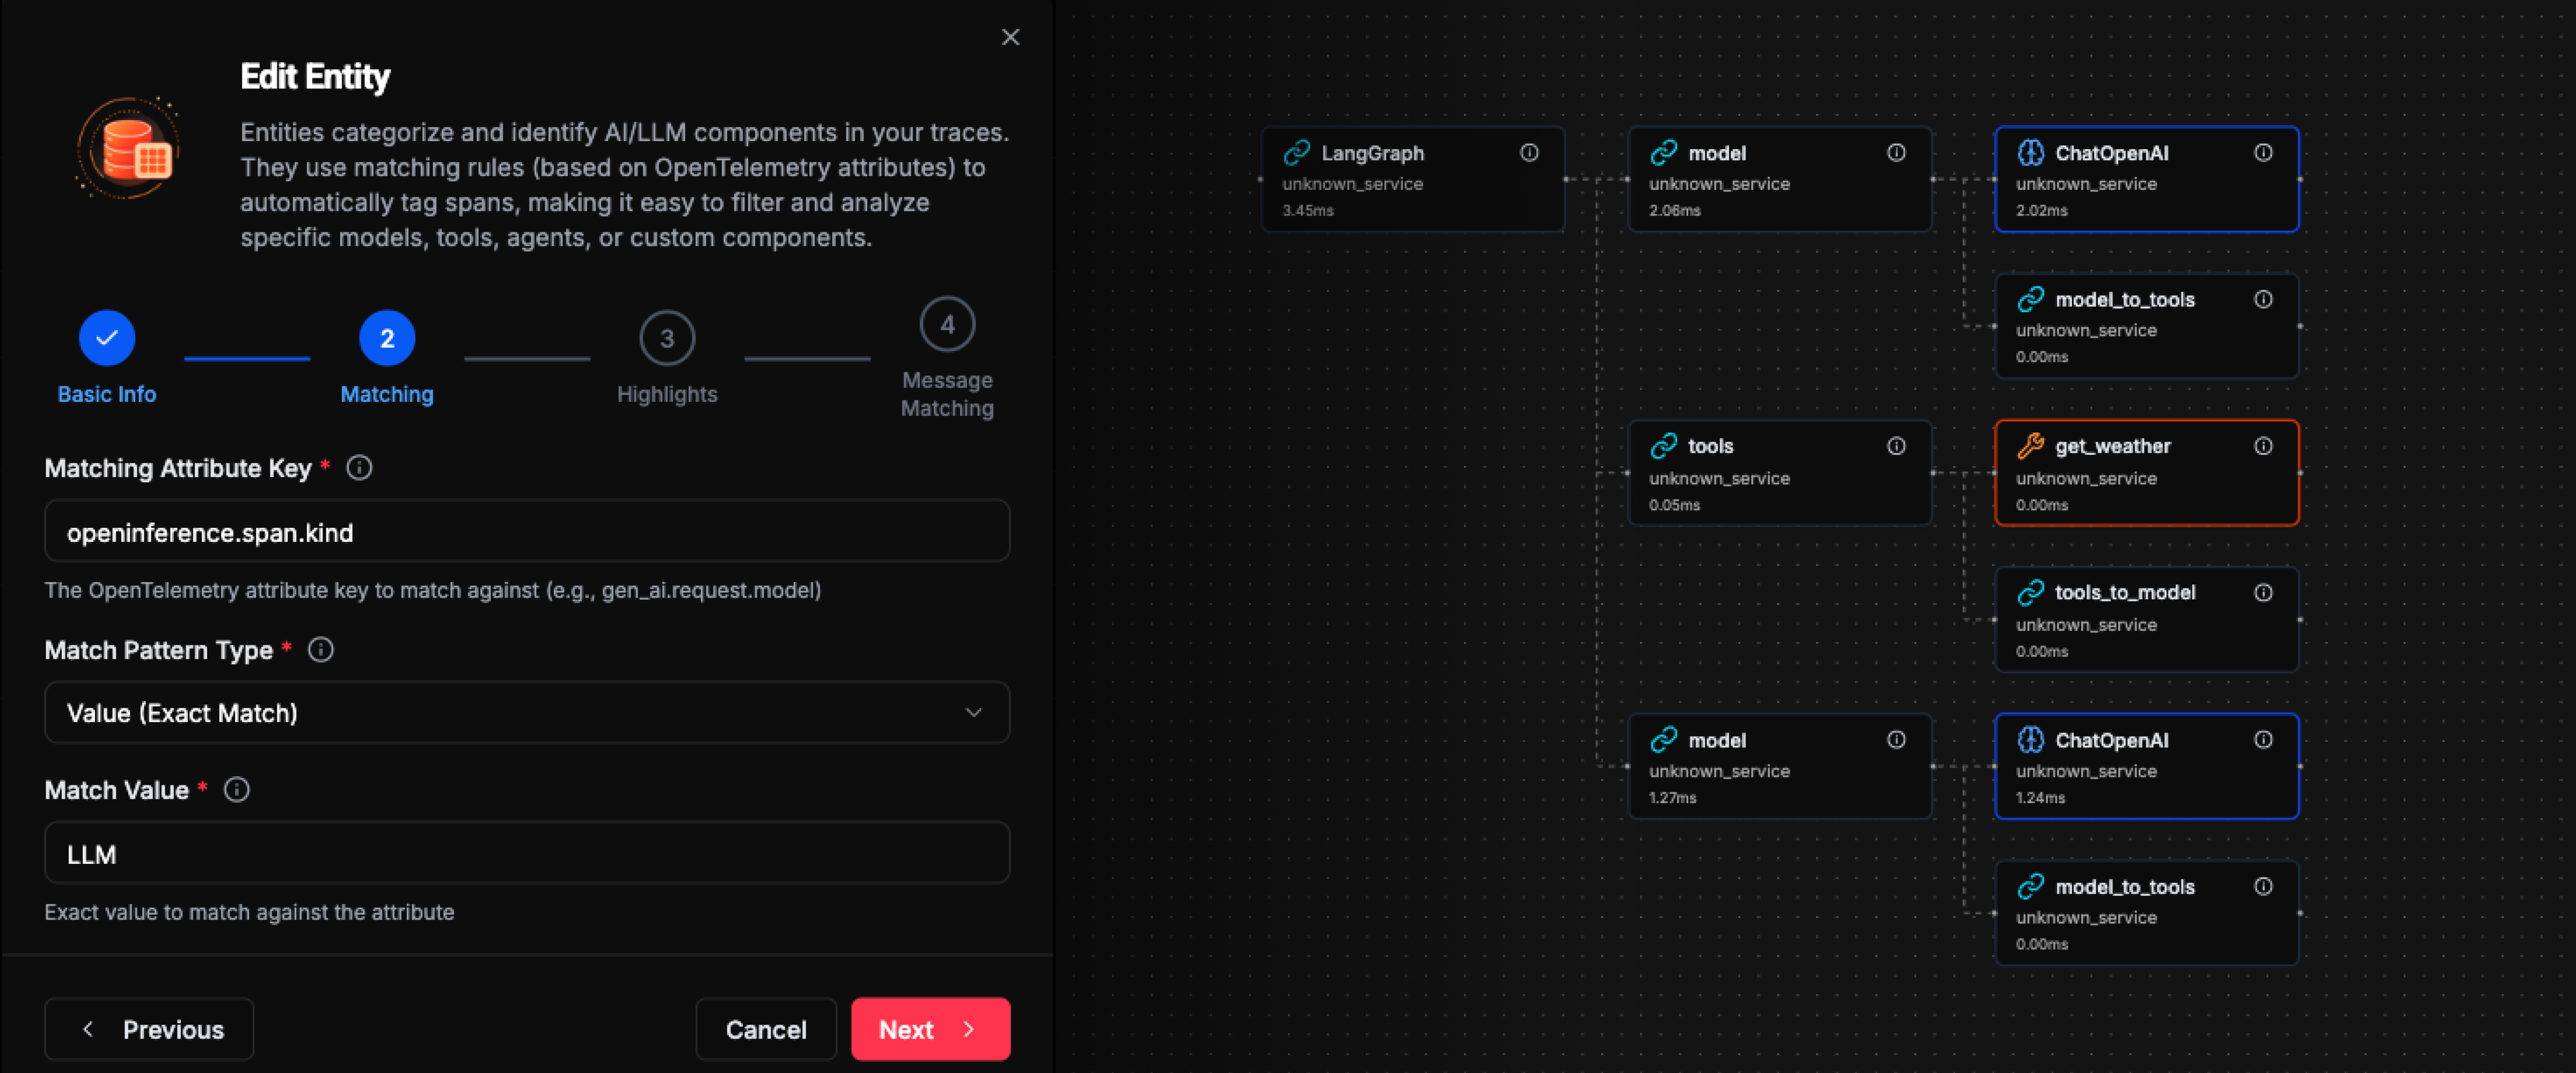Click info icon next to Matching Attribute Key
Screen dimensions: 2576x1073
click(x=359, y=468)
